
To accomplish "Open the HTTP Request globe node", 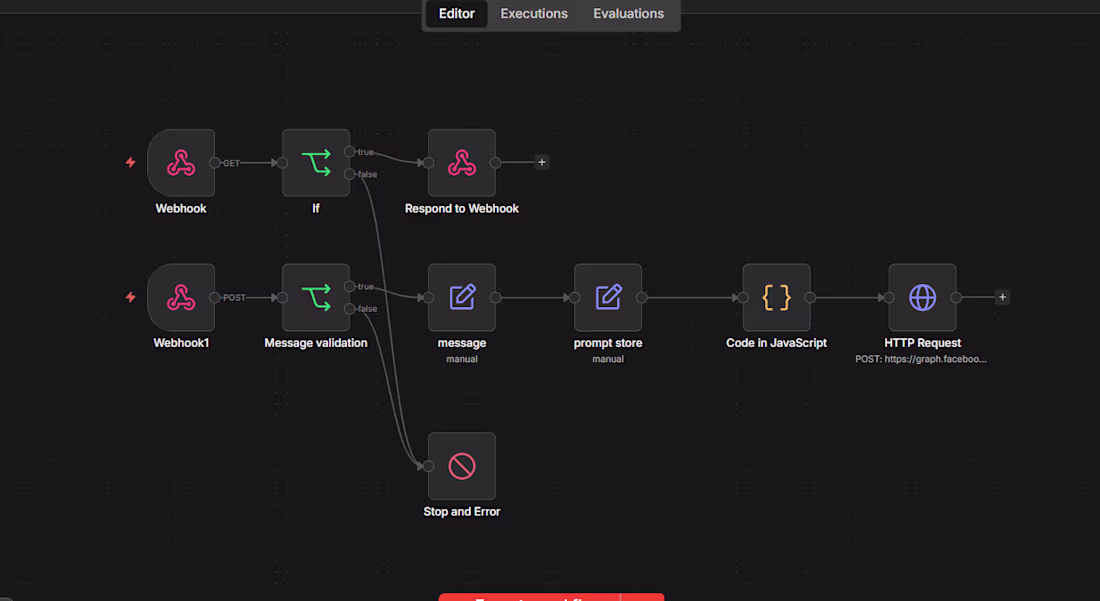I will pos(923,297).
